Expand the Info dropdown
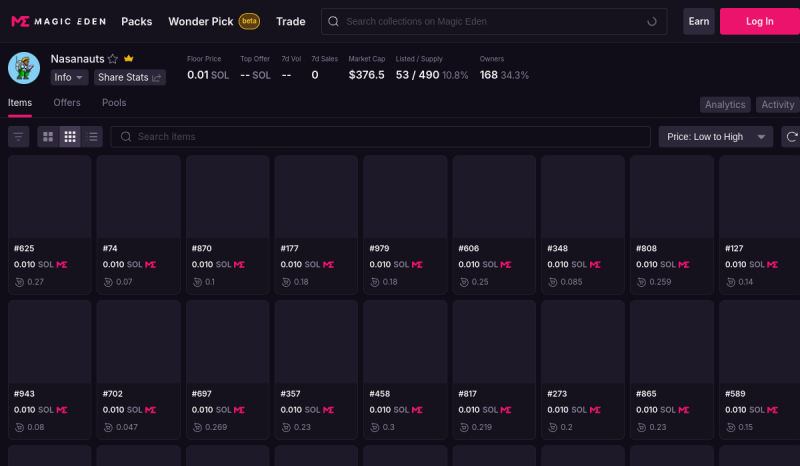Viewport: 800px width, 466px height. pos(69,77)
